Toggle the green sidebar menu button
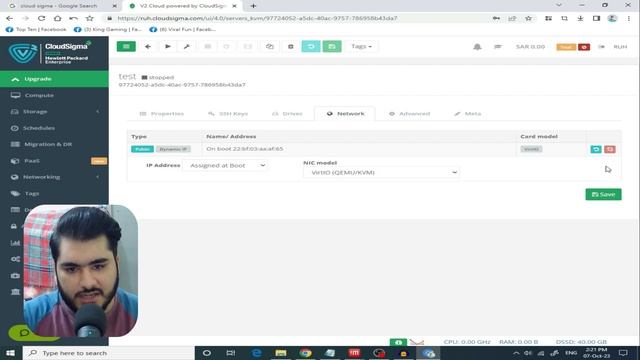 pyautogui.click(x=126, y=47)
